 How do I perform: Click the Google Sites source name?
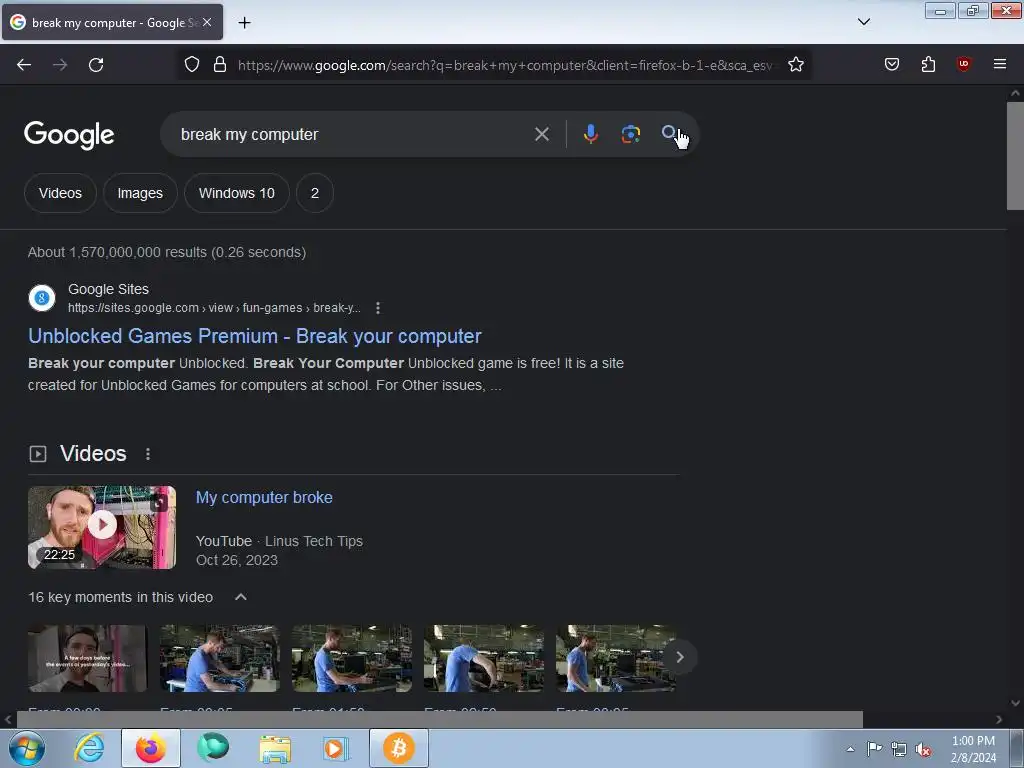point(108,289)
